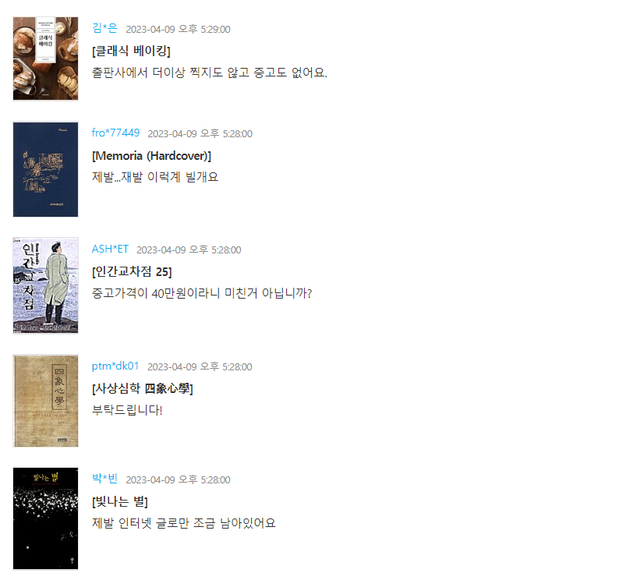The width and height of the screenshot is (640, 584).
Task: Select comment starting with 출판사에서 더이상
Action: tap(209, 73)
